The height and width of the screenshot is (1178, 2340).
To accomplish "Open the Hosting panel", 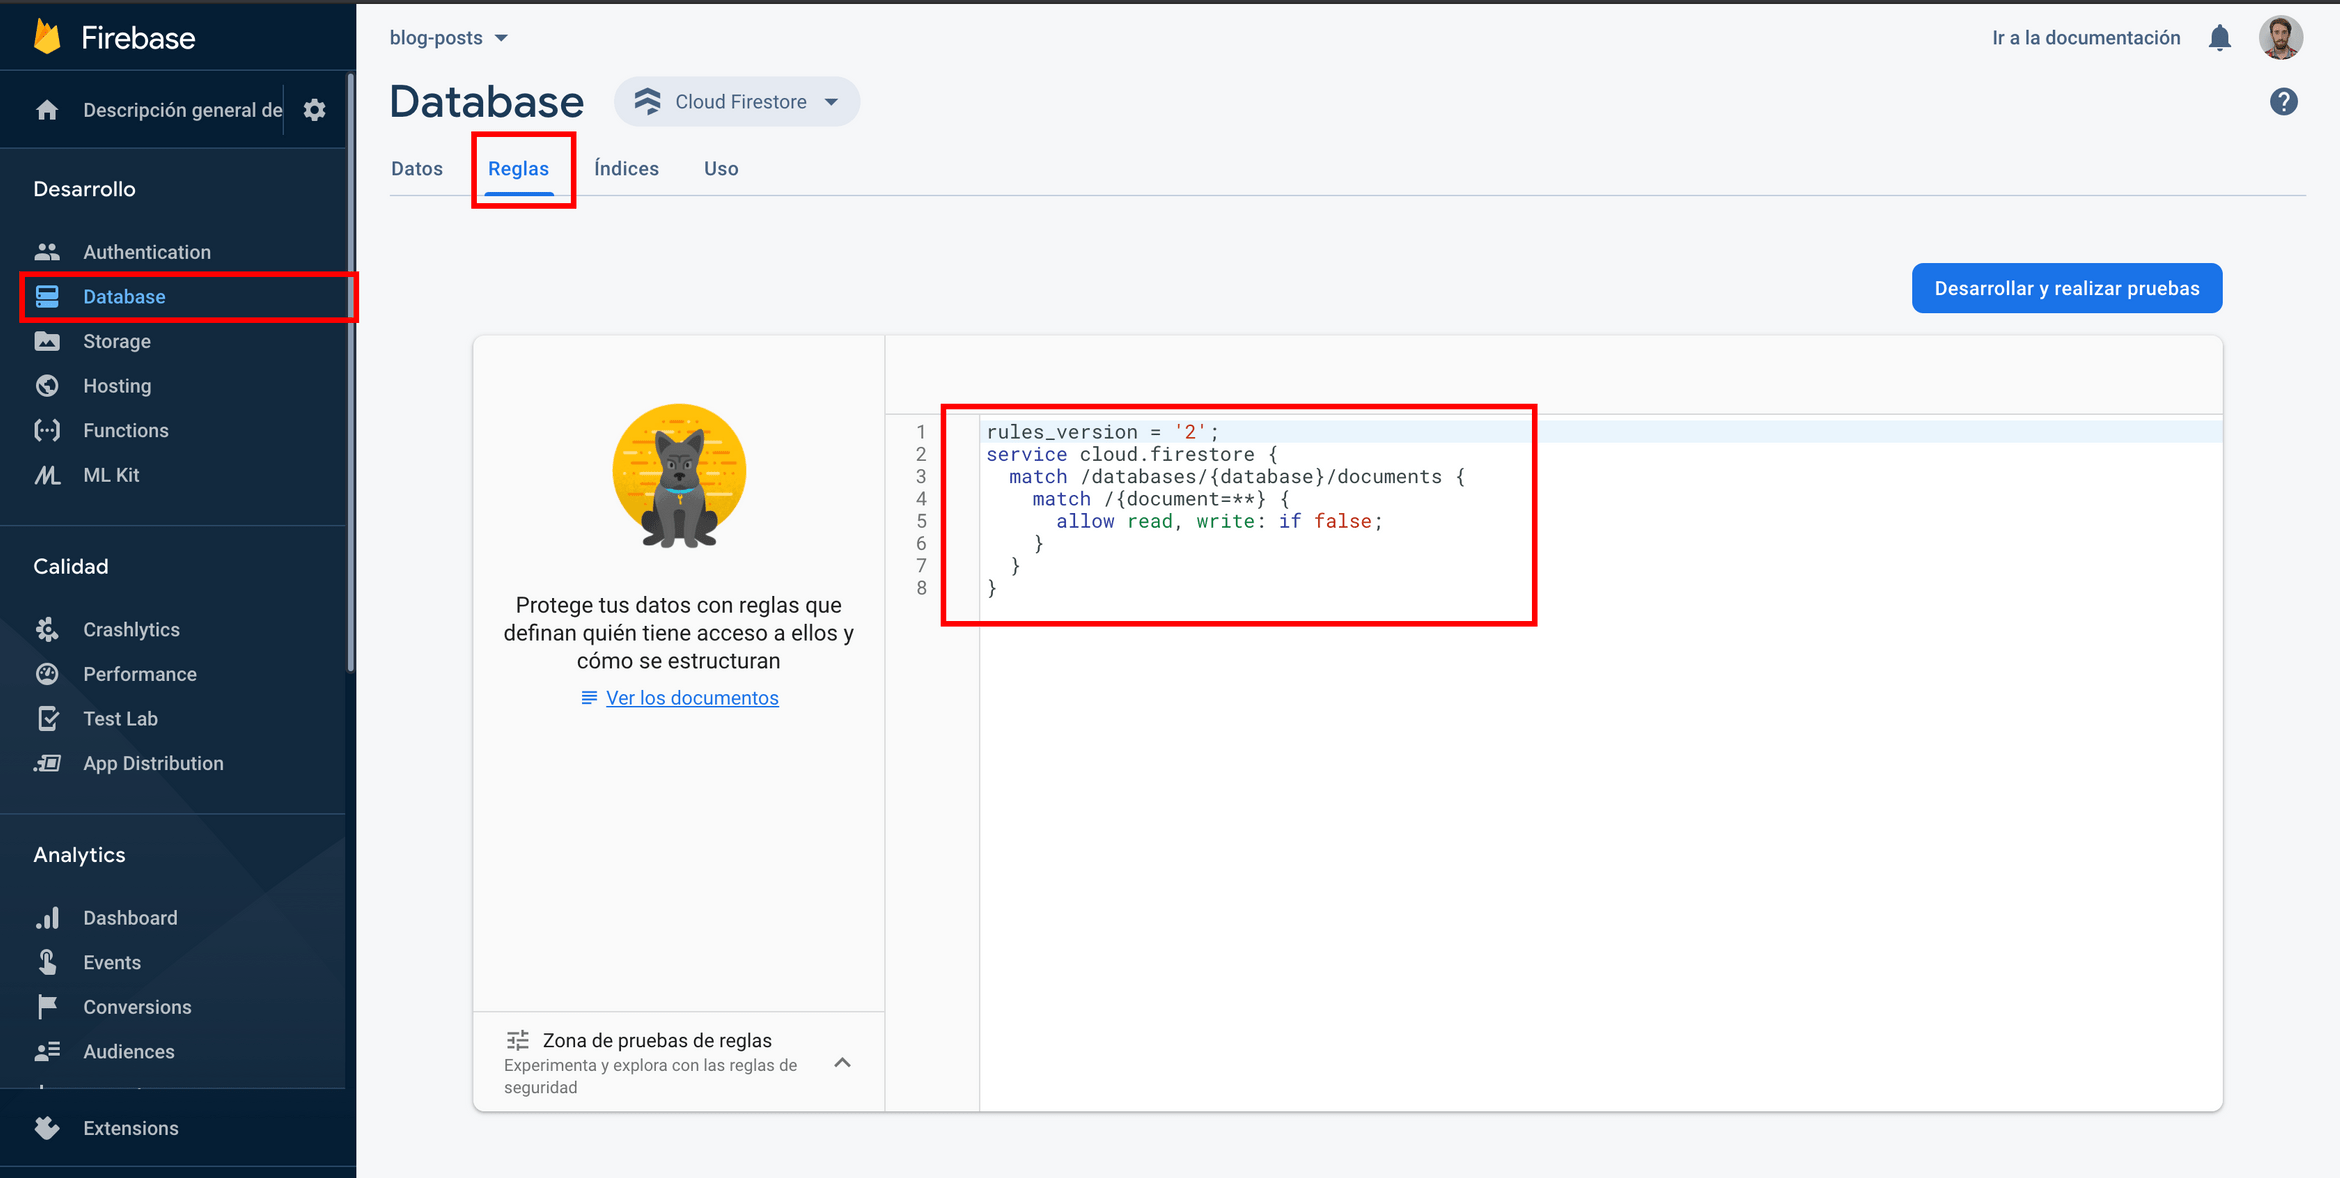I will (117, 385).
